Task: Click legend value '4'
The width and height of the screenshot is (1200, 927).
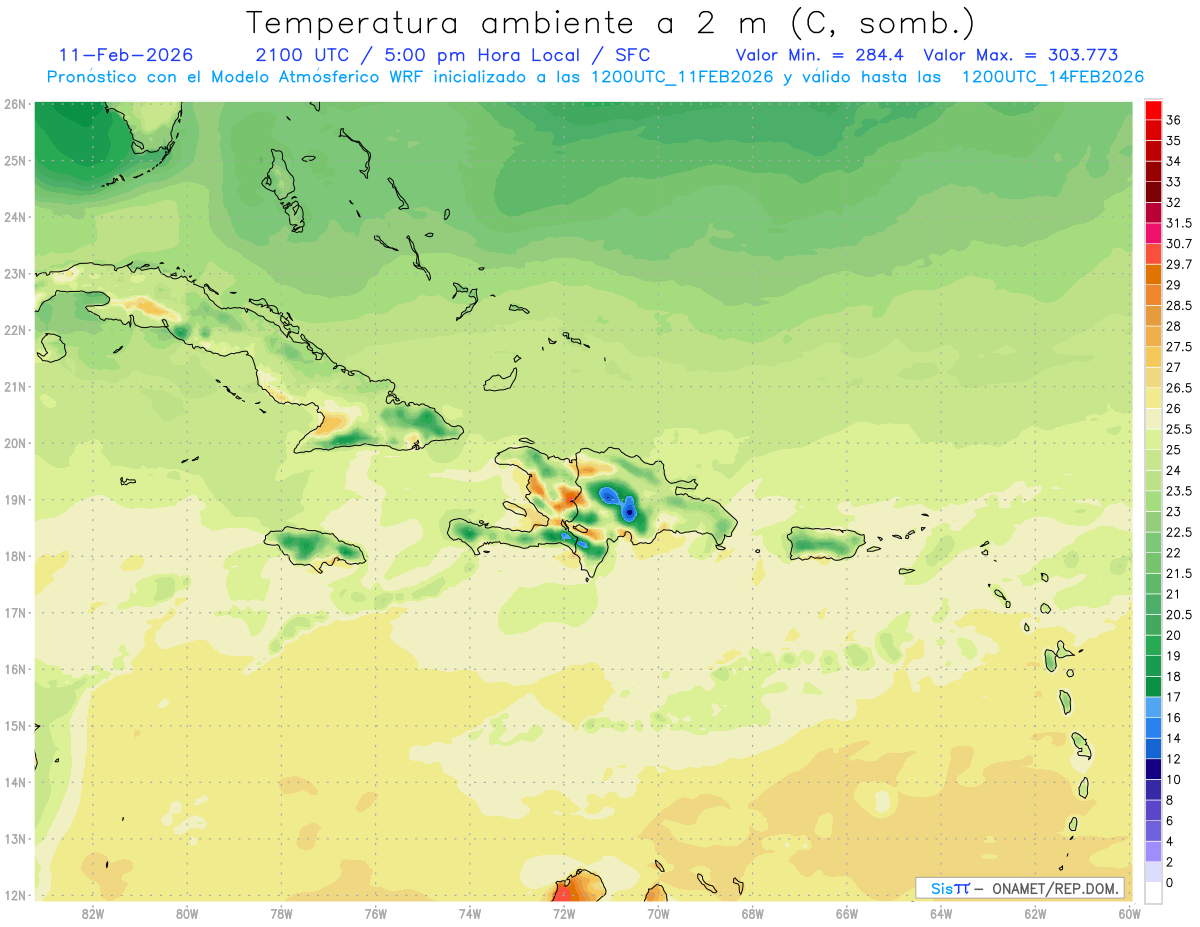Action: pyautogui.click(x=1171, y=841)
